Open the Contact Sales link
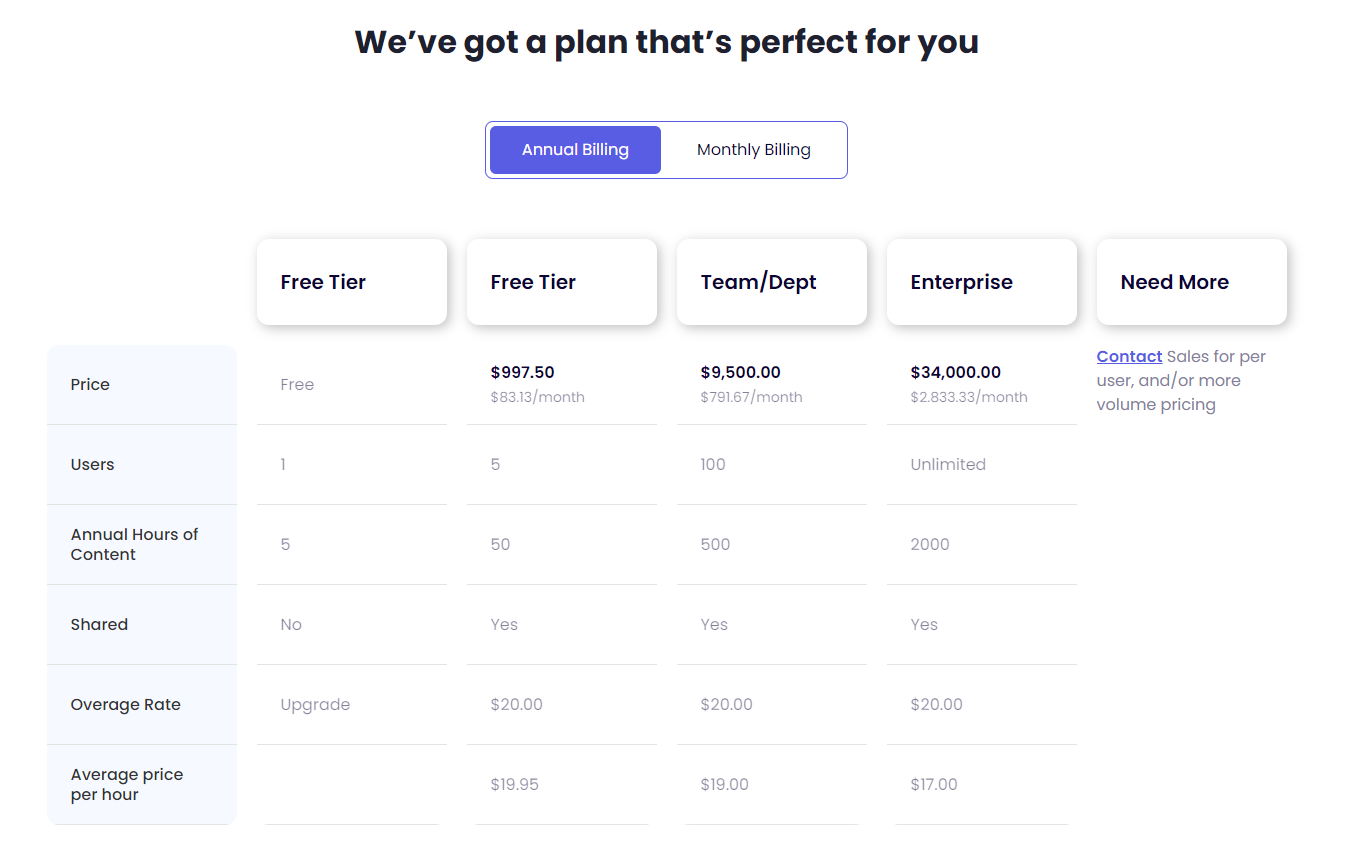The image size is (1350, 852). (x=1129, y=356)
